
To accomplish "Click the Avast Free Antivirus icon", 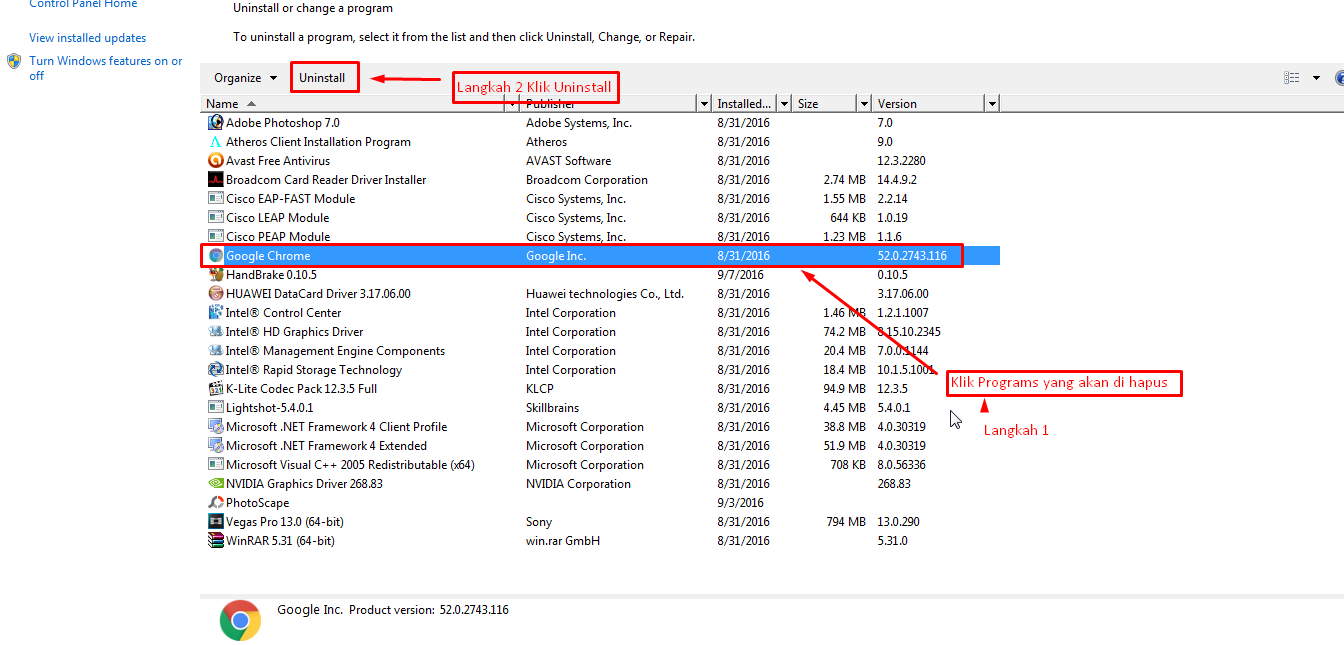I will pyautogui.click(x=215, y=161).
